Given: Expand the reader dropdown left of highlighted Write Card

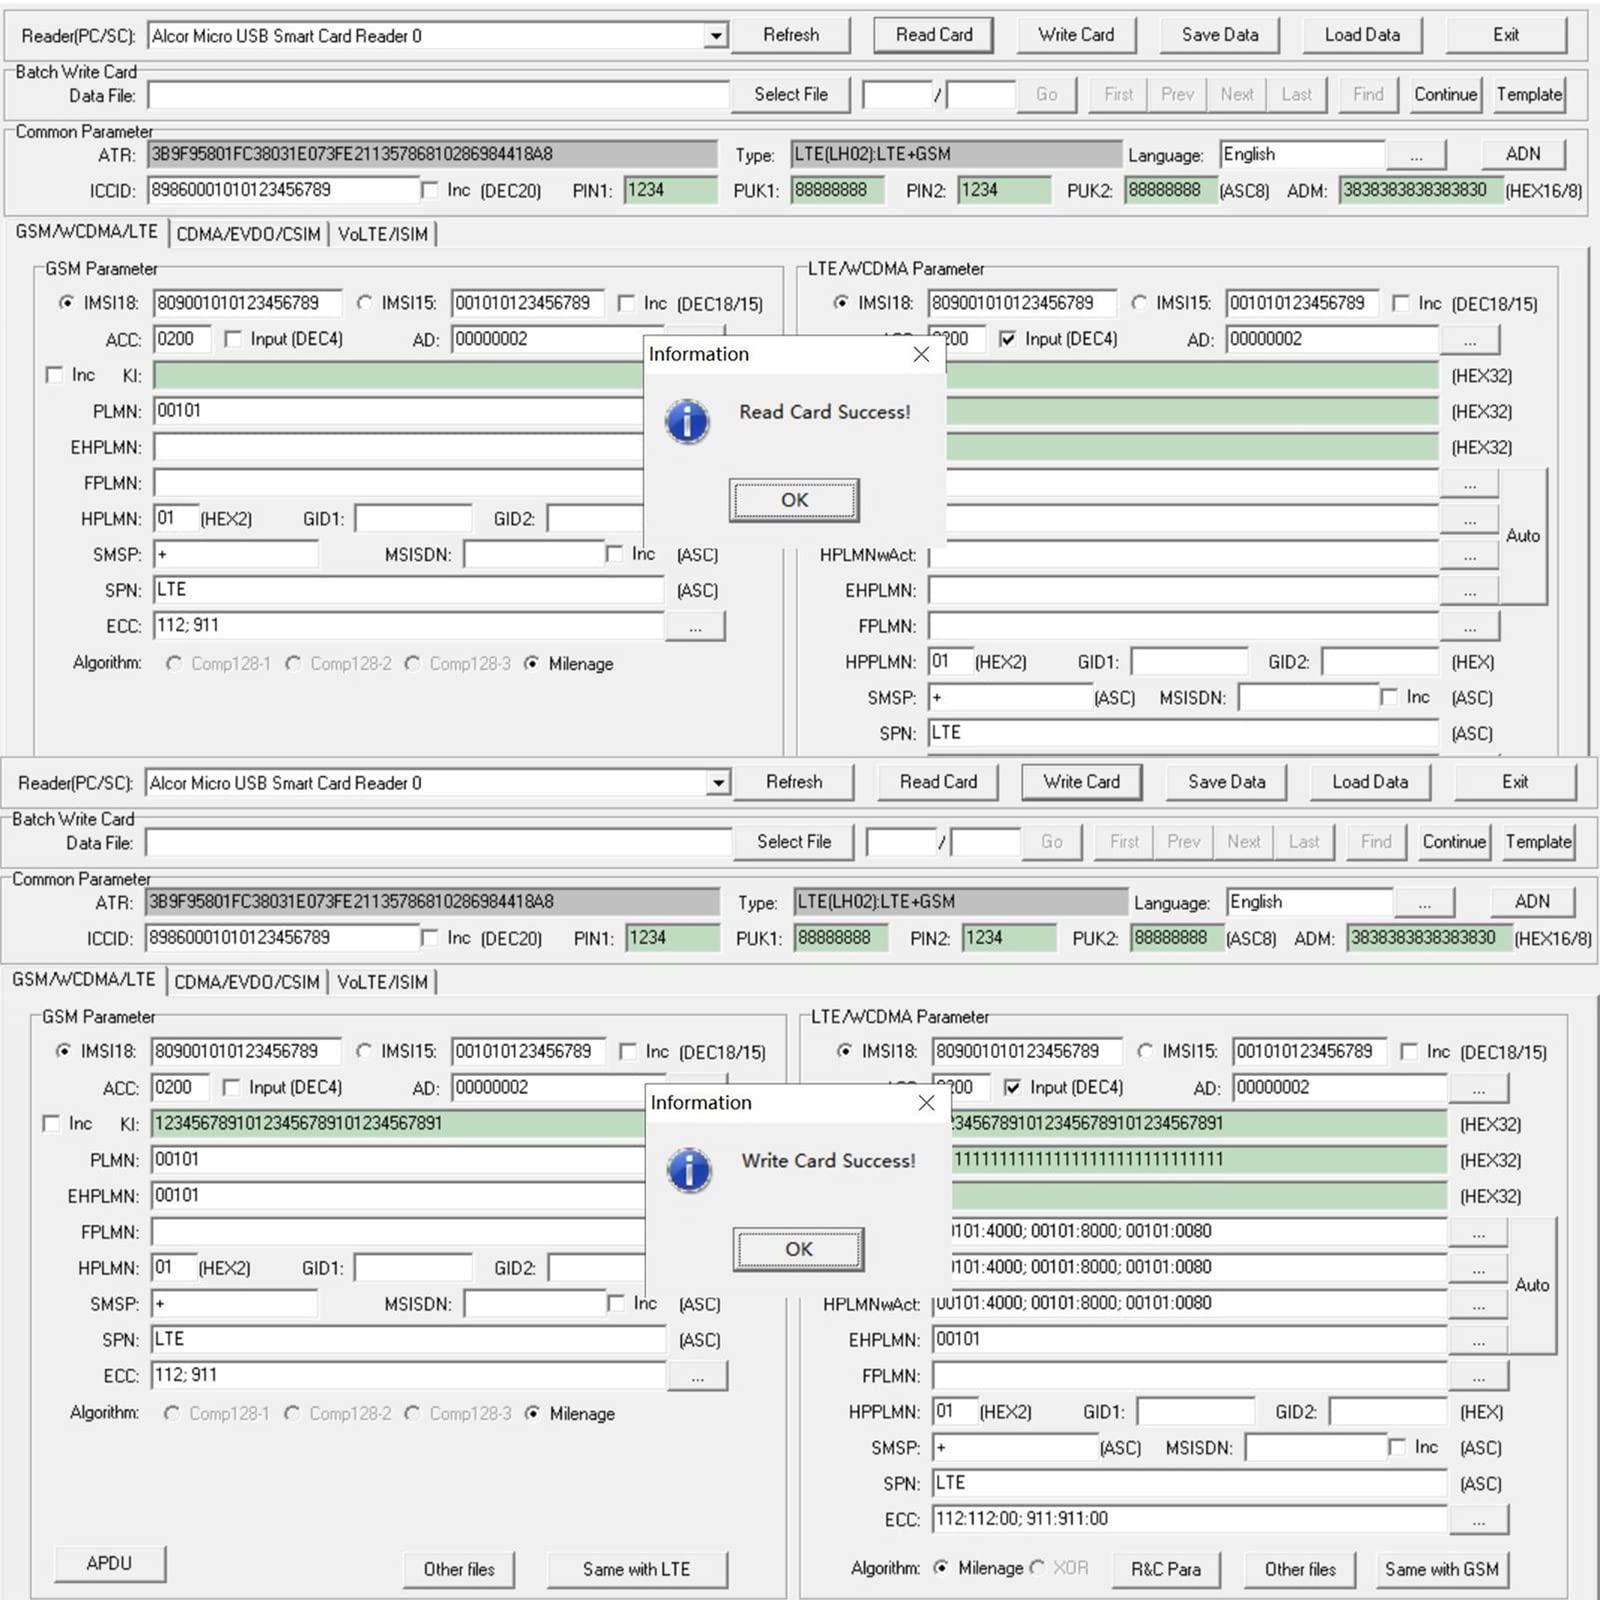Looking at the screenshot, I should tap(718, 783).
